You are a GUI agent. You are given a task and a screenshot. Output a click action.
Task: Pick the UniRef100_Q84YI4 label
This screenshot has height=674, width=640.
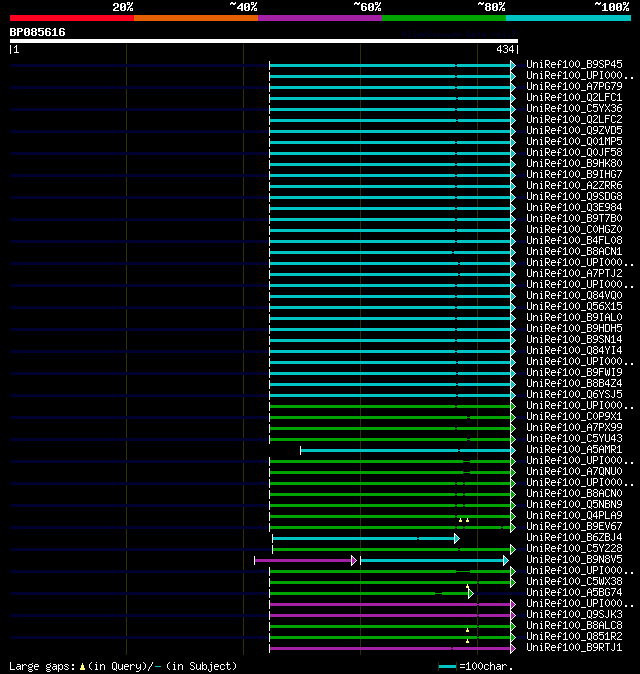[574, 351]
